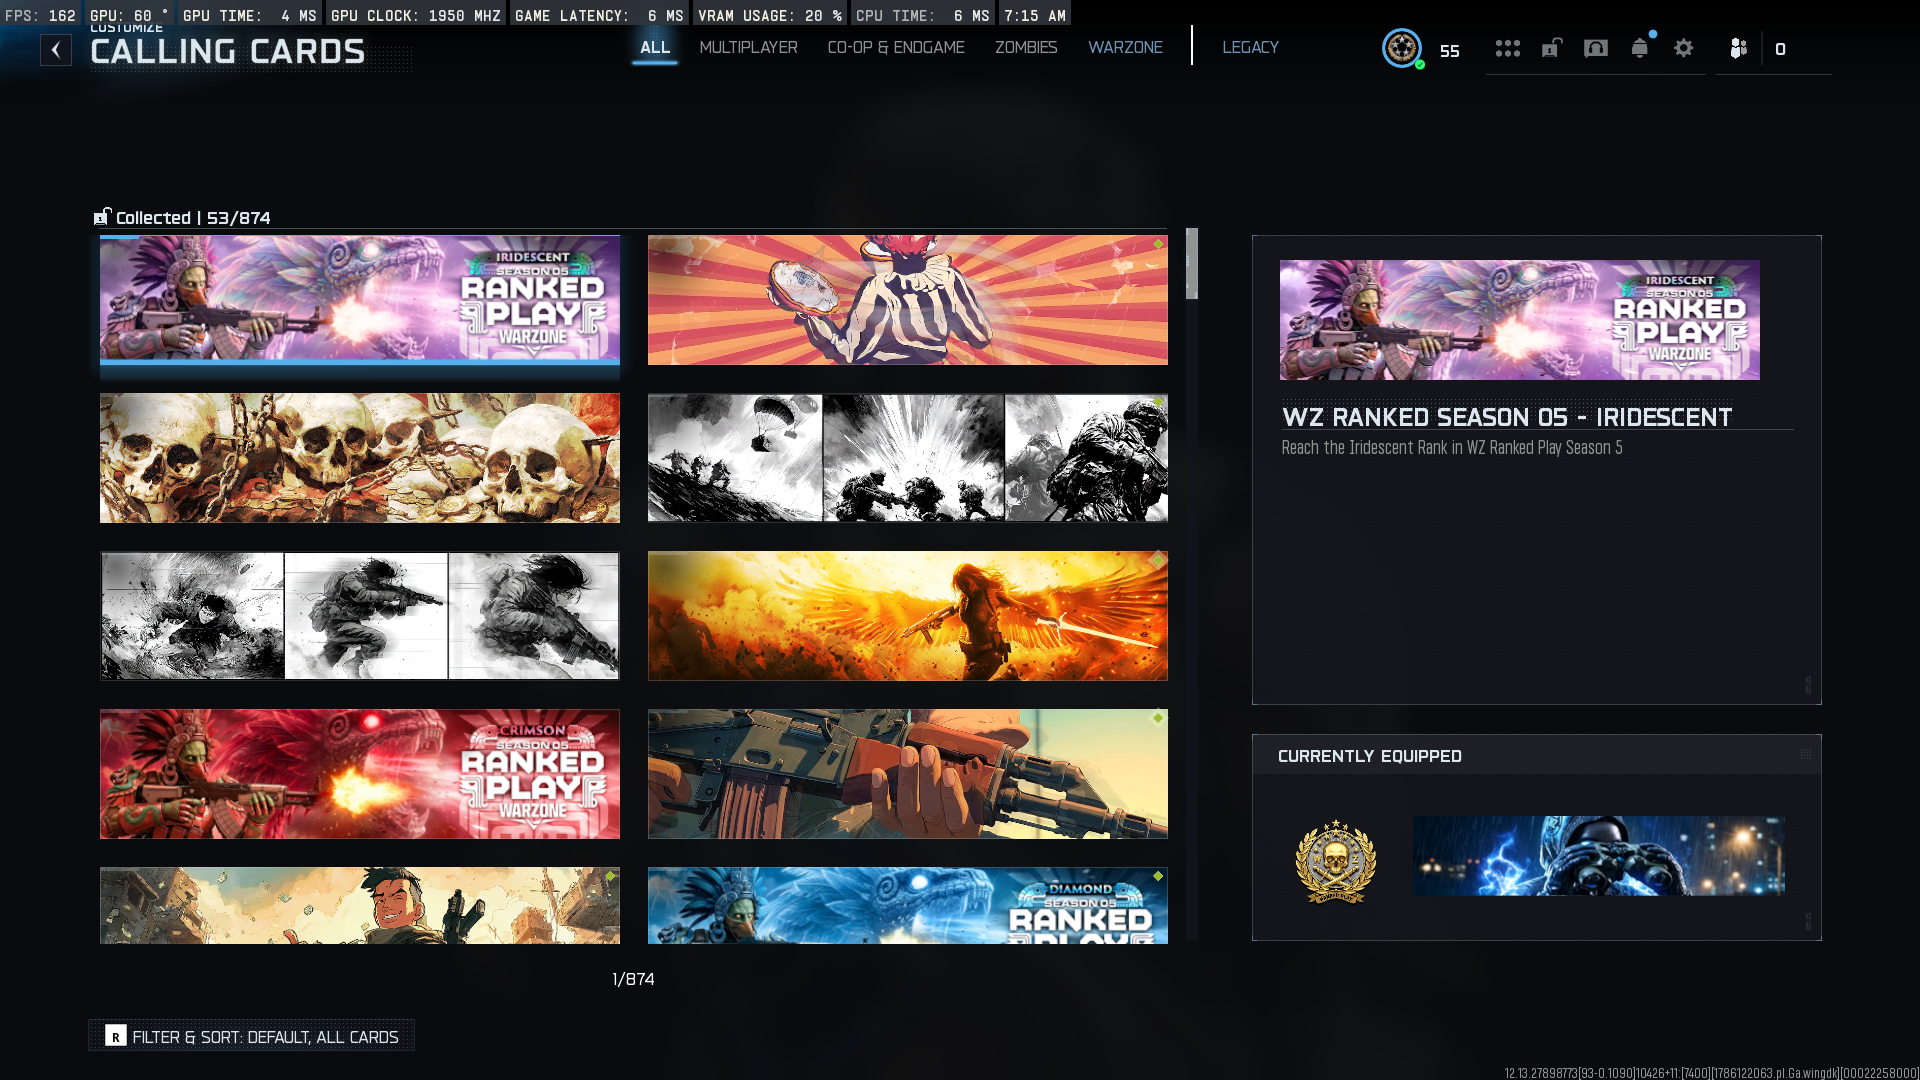Select the skulls and chains calling card

360,458
